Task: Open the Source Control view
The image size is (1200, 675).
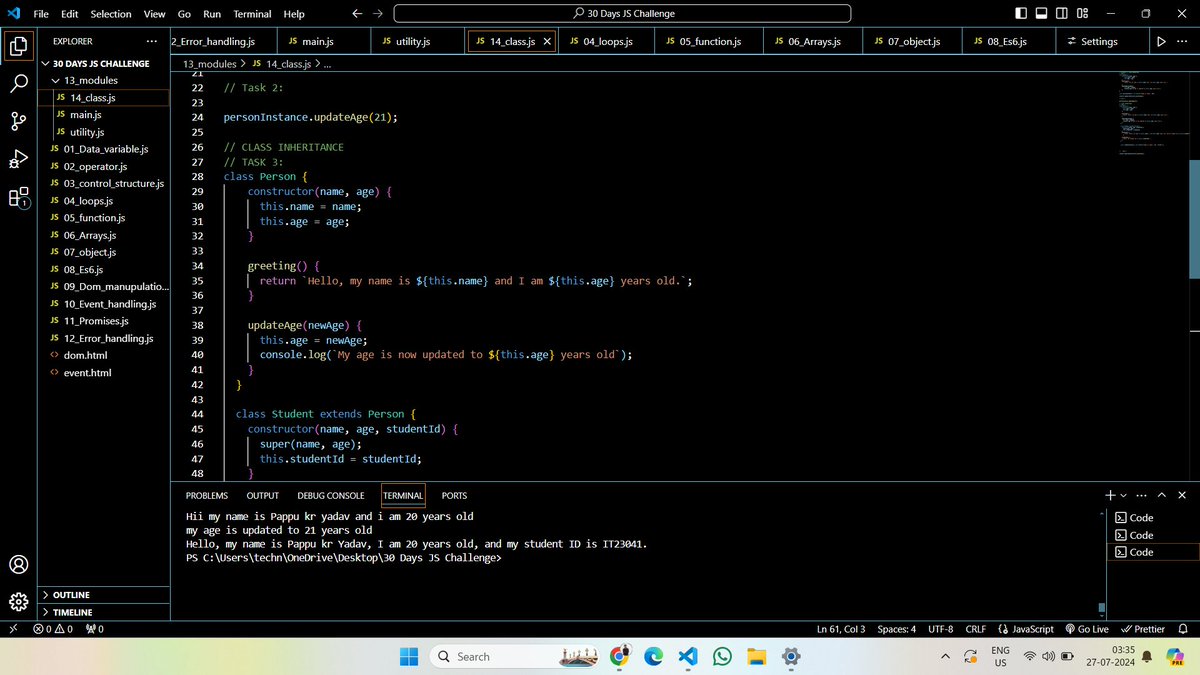Action: click(x=18, y=121)
